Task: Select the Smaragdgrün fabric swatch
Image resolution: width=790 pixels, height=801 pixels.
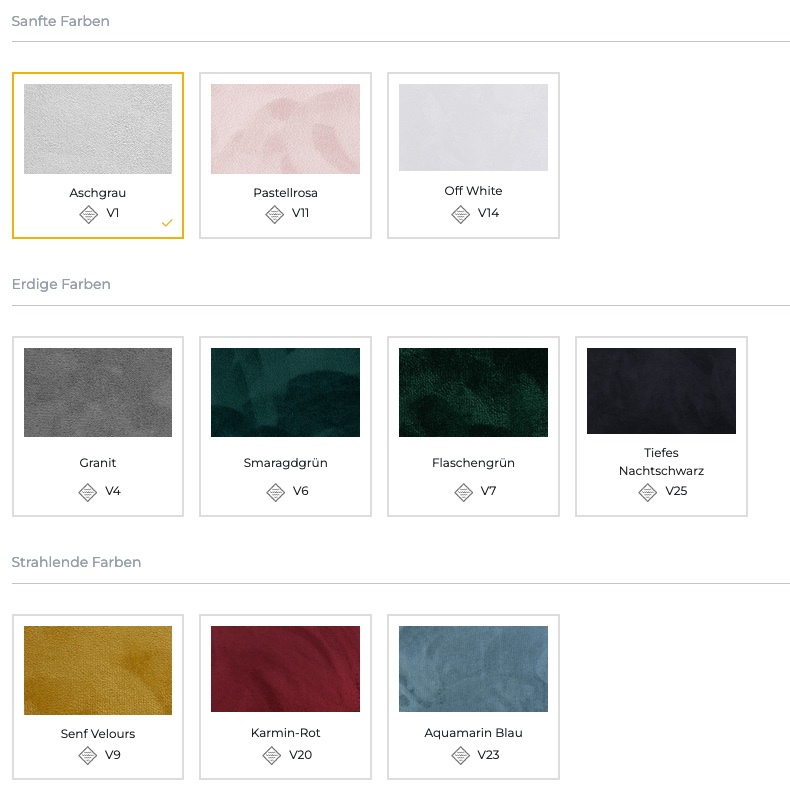Action: tap(285, 392)
